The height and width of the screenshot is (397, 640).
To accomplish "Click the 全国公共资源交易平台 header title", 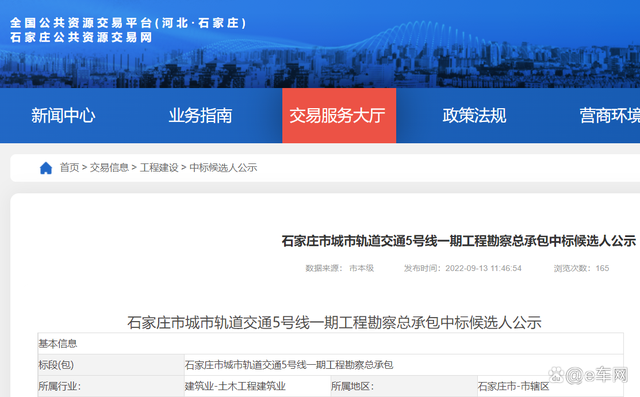I will 128,23.
